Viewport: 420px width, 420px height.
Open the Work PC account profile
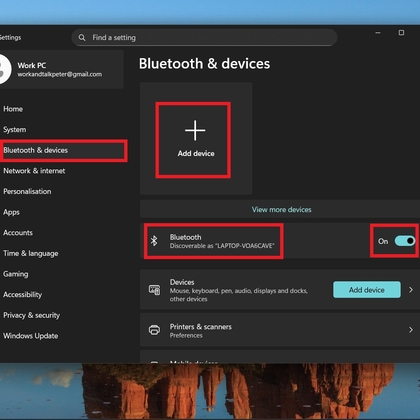(61, 69)
